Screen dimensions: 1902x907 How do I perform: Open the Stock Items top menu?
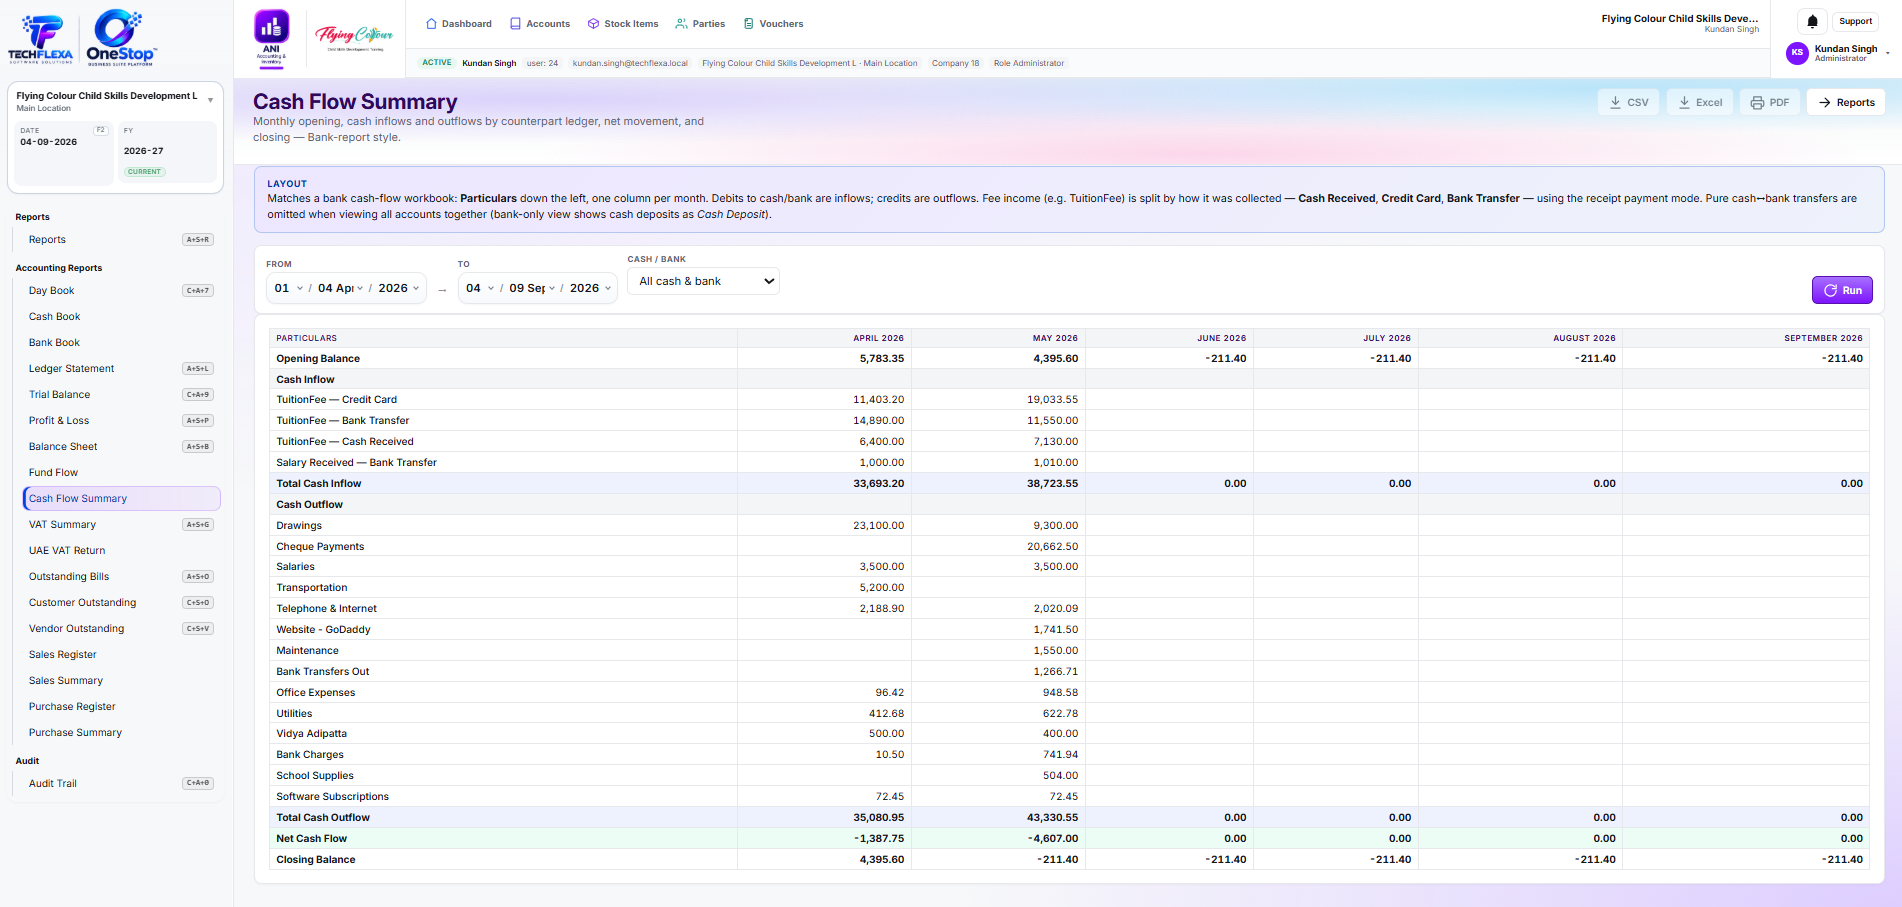click(622, 23)
